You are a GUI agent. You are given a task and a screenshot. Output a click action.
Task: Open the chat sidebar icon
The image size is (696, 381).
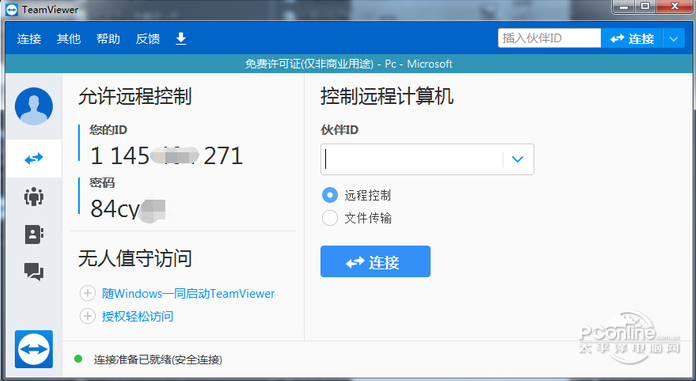click(x=34, y=271)
